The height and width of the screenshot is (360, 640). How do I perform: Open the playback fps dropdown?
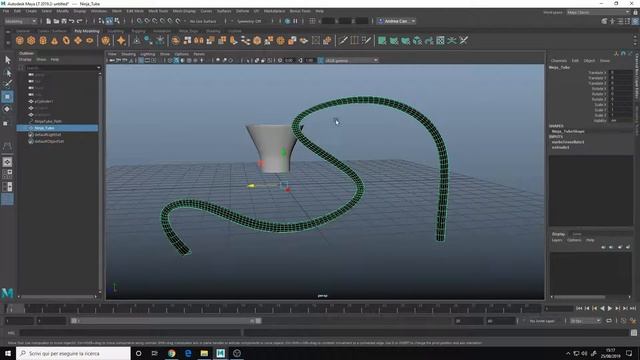(586, 321)
